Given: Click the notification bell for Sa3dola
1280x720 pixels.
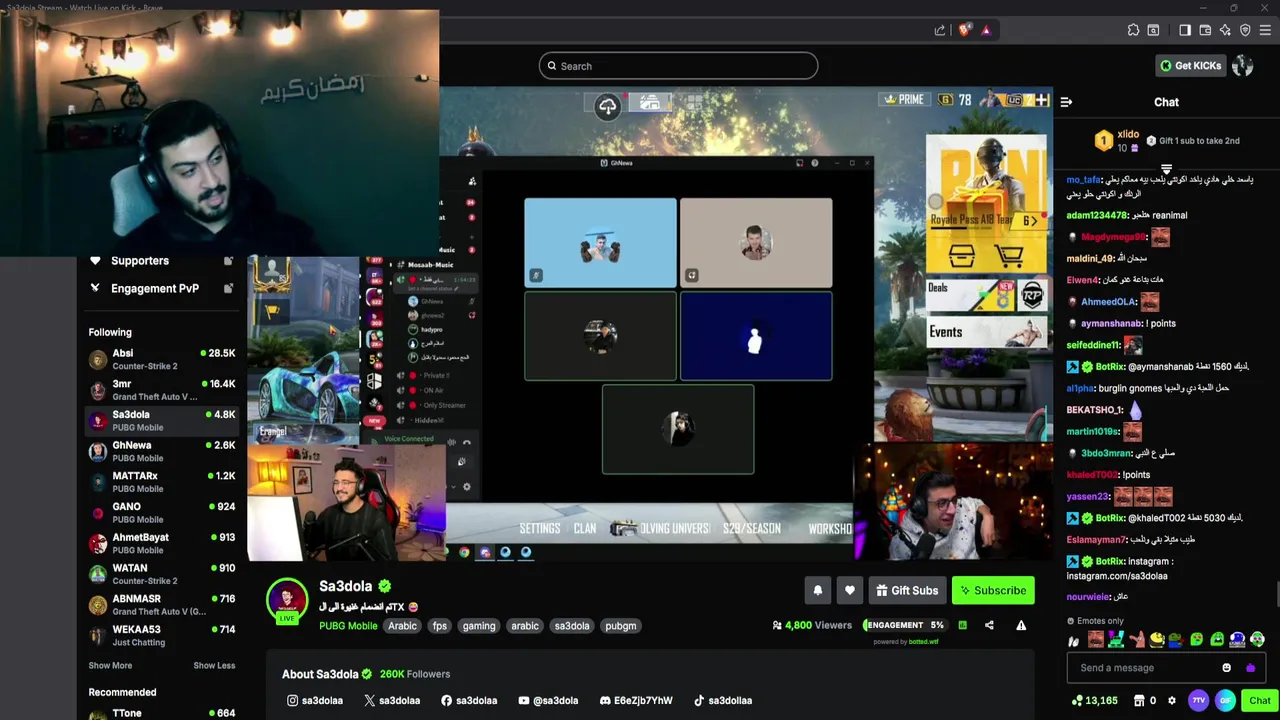Looking at the screenshot, I should point(817,591).
